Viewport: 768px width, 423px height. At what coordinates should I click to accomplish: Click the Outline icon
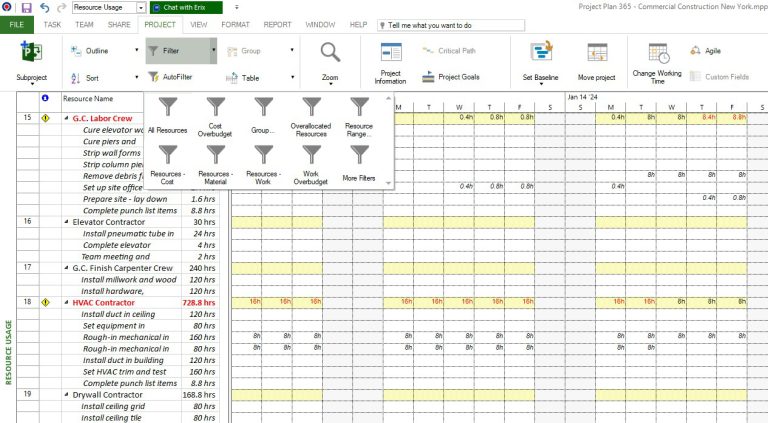tap(76, 50)
